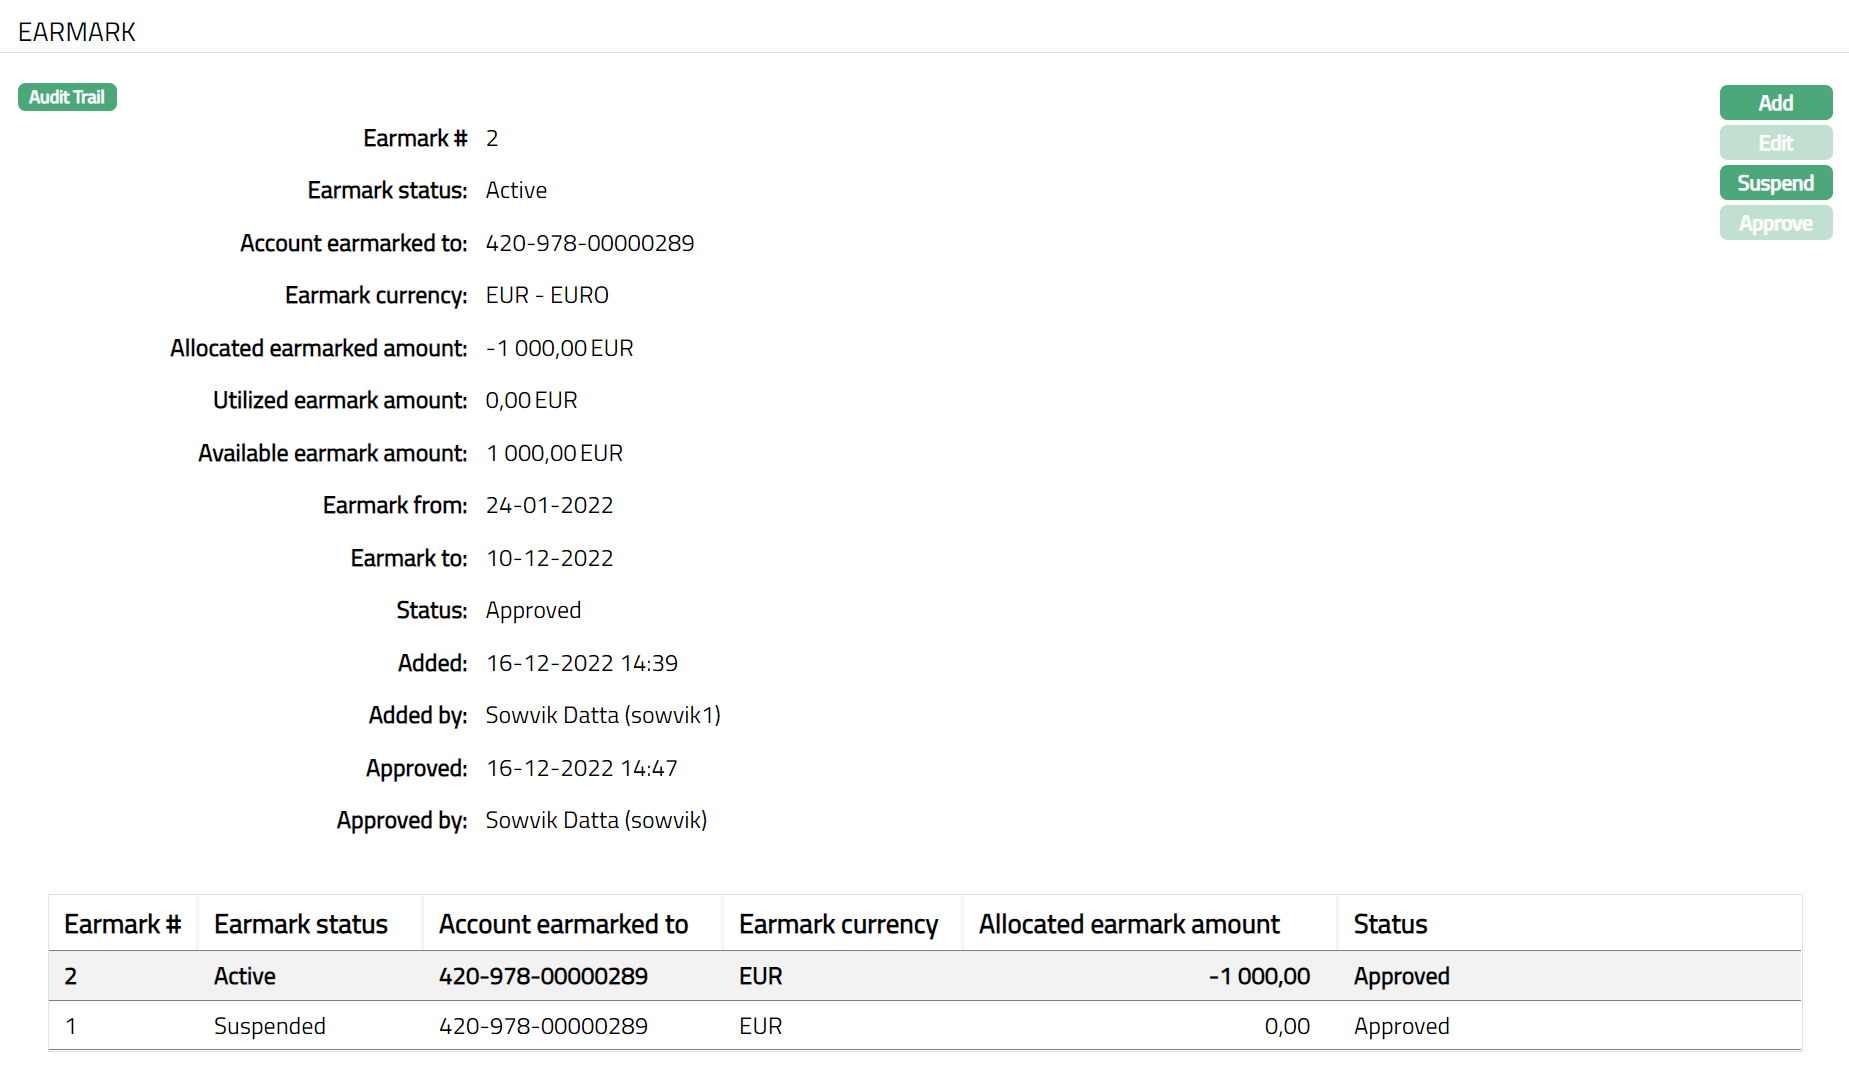Click the Earmark currency column header
The image size is (1849, 1069).
click(838, 924)
